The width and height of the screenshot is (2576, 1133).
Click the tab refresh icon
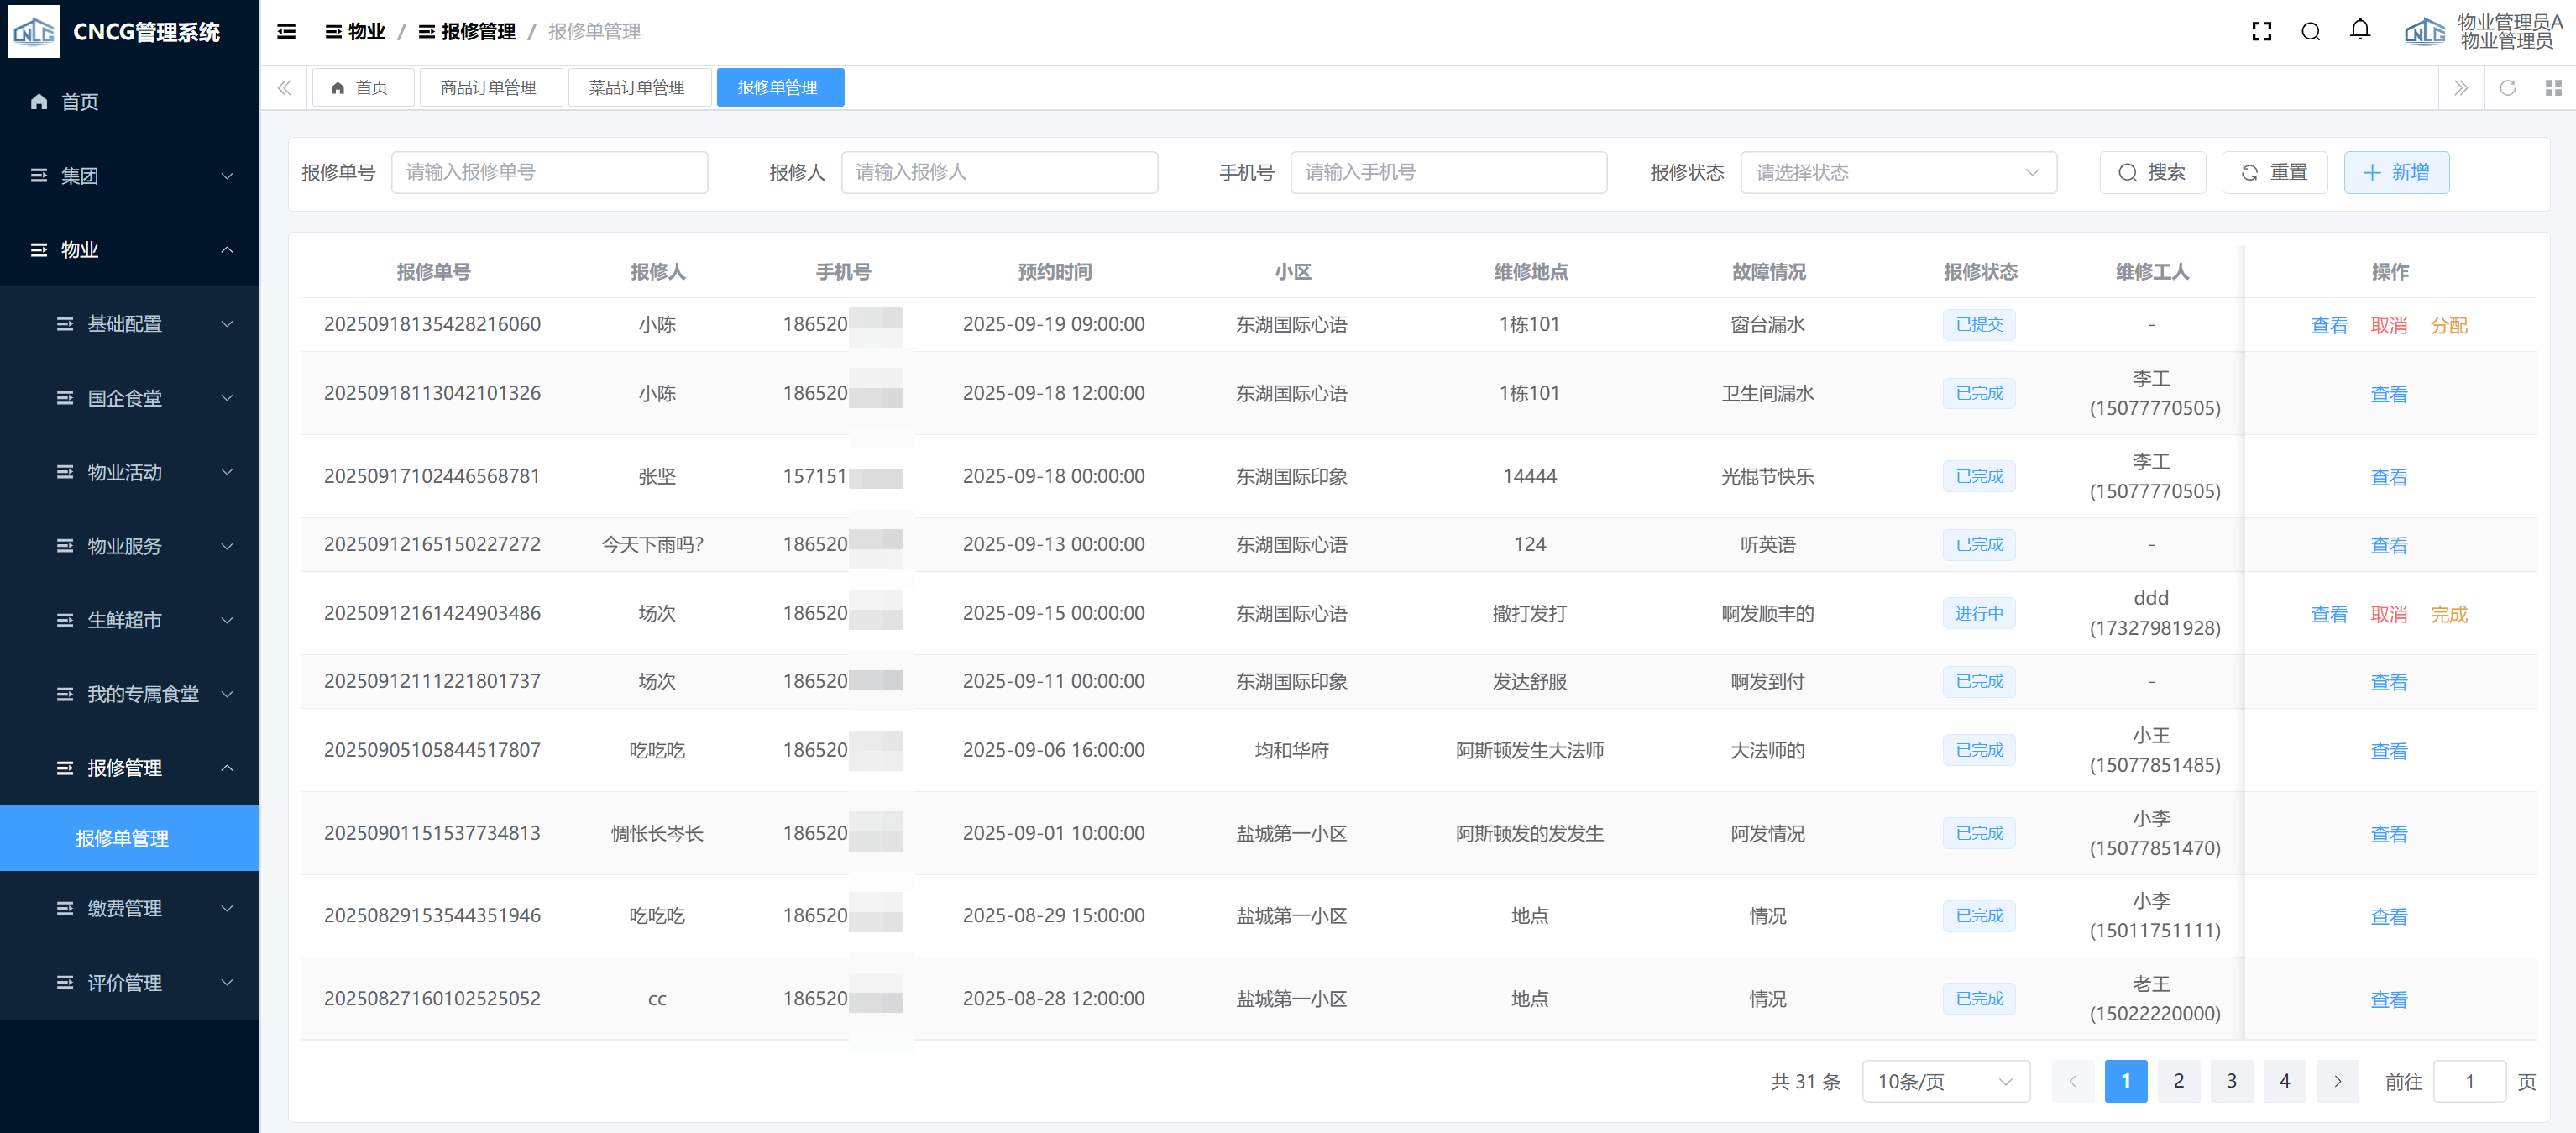(x=2507, y=88)
